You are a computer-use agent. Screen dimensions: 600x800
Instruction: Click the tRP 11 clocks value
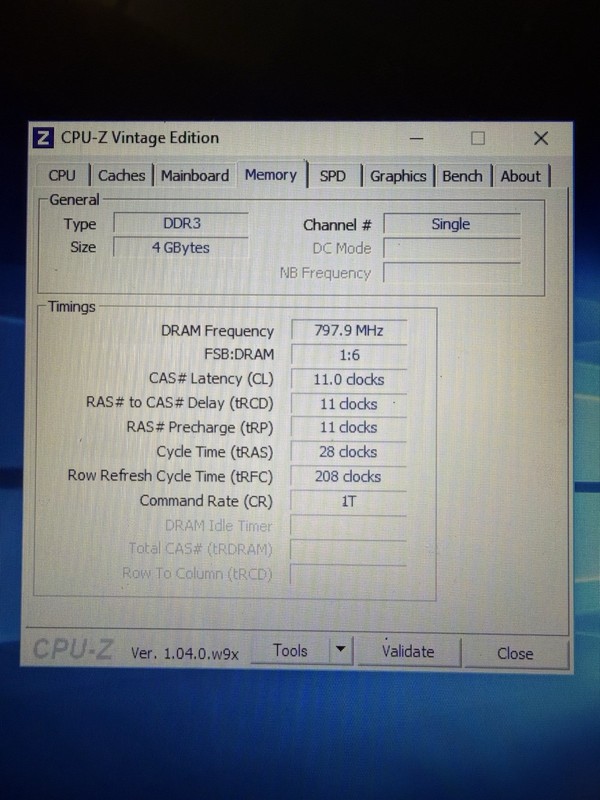point(349,428)
